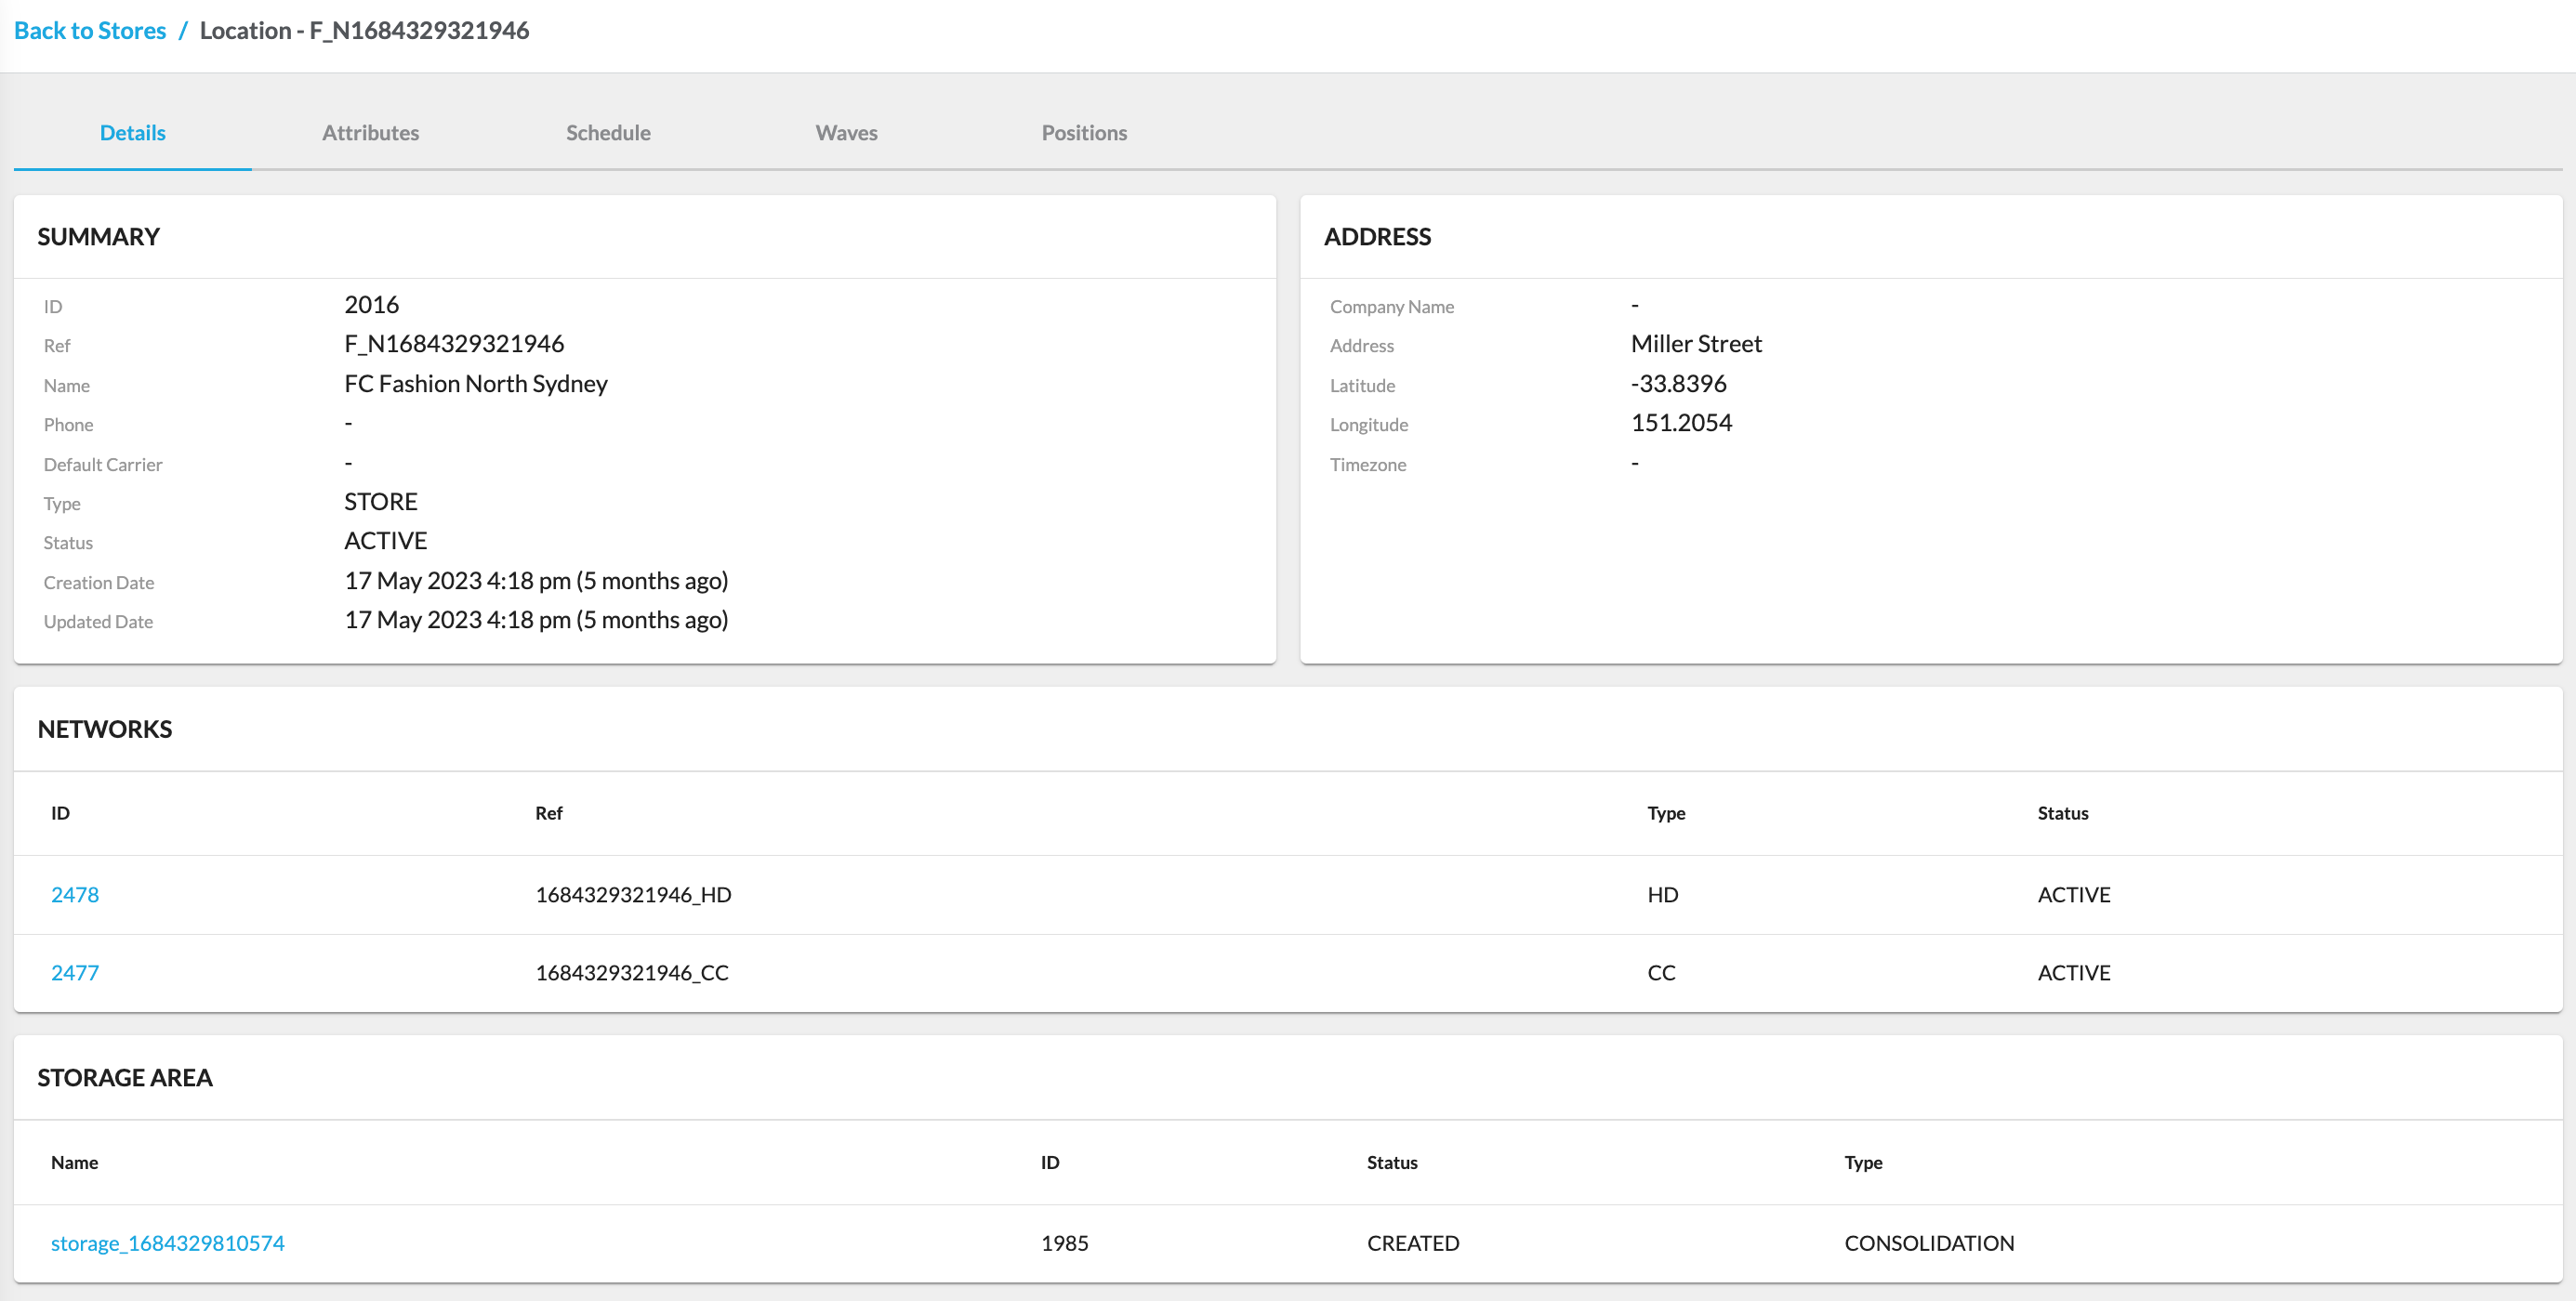
Task: Click the 1684329321946_HD network ref
Action: point(633,894)
